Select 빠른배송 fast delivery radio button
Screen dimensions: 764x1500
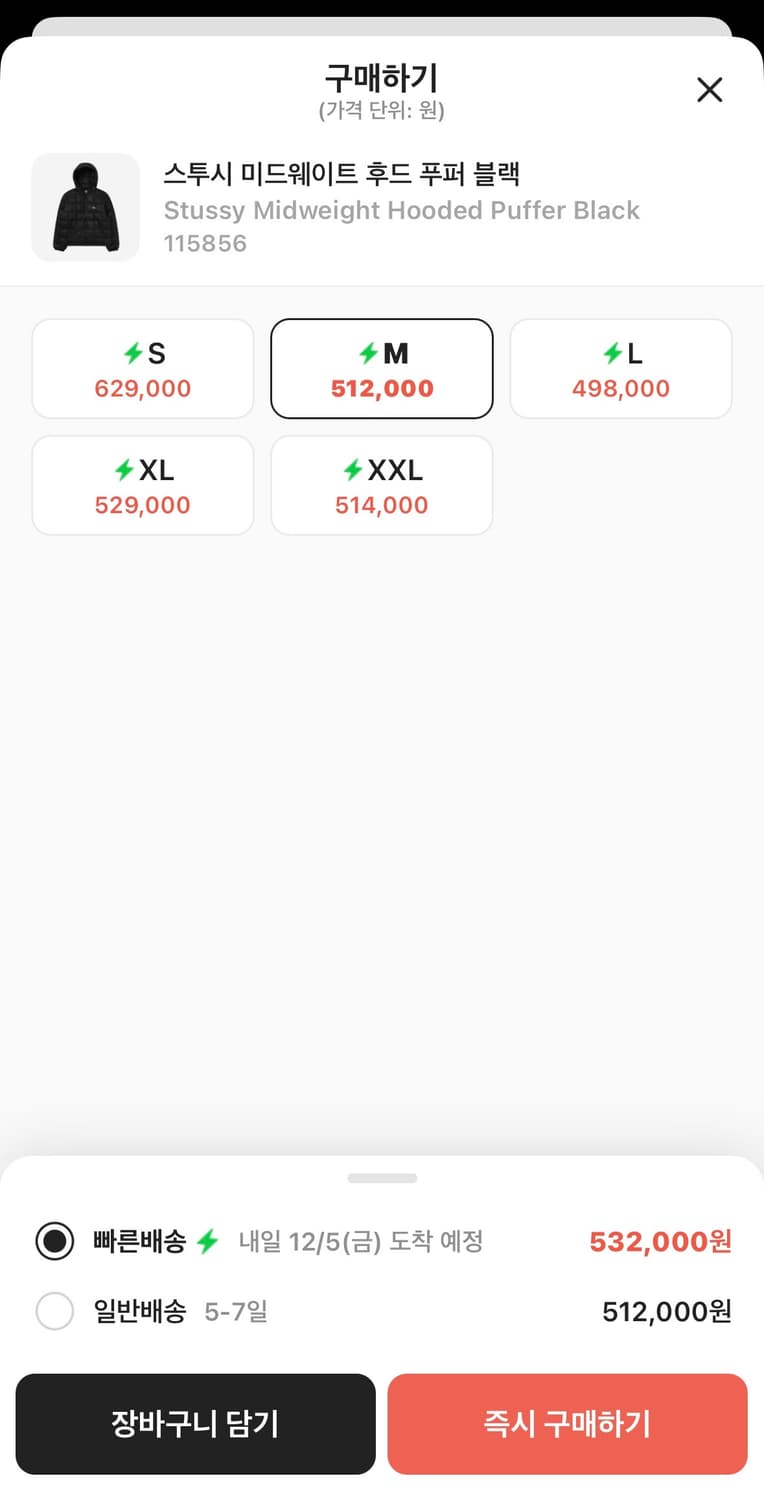[x=55, y=1242]
